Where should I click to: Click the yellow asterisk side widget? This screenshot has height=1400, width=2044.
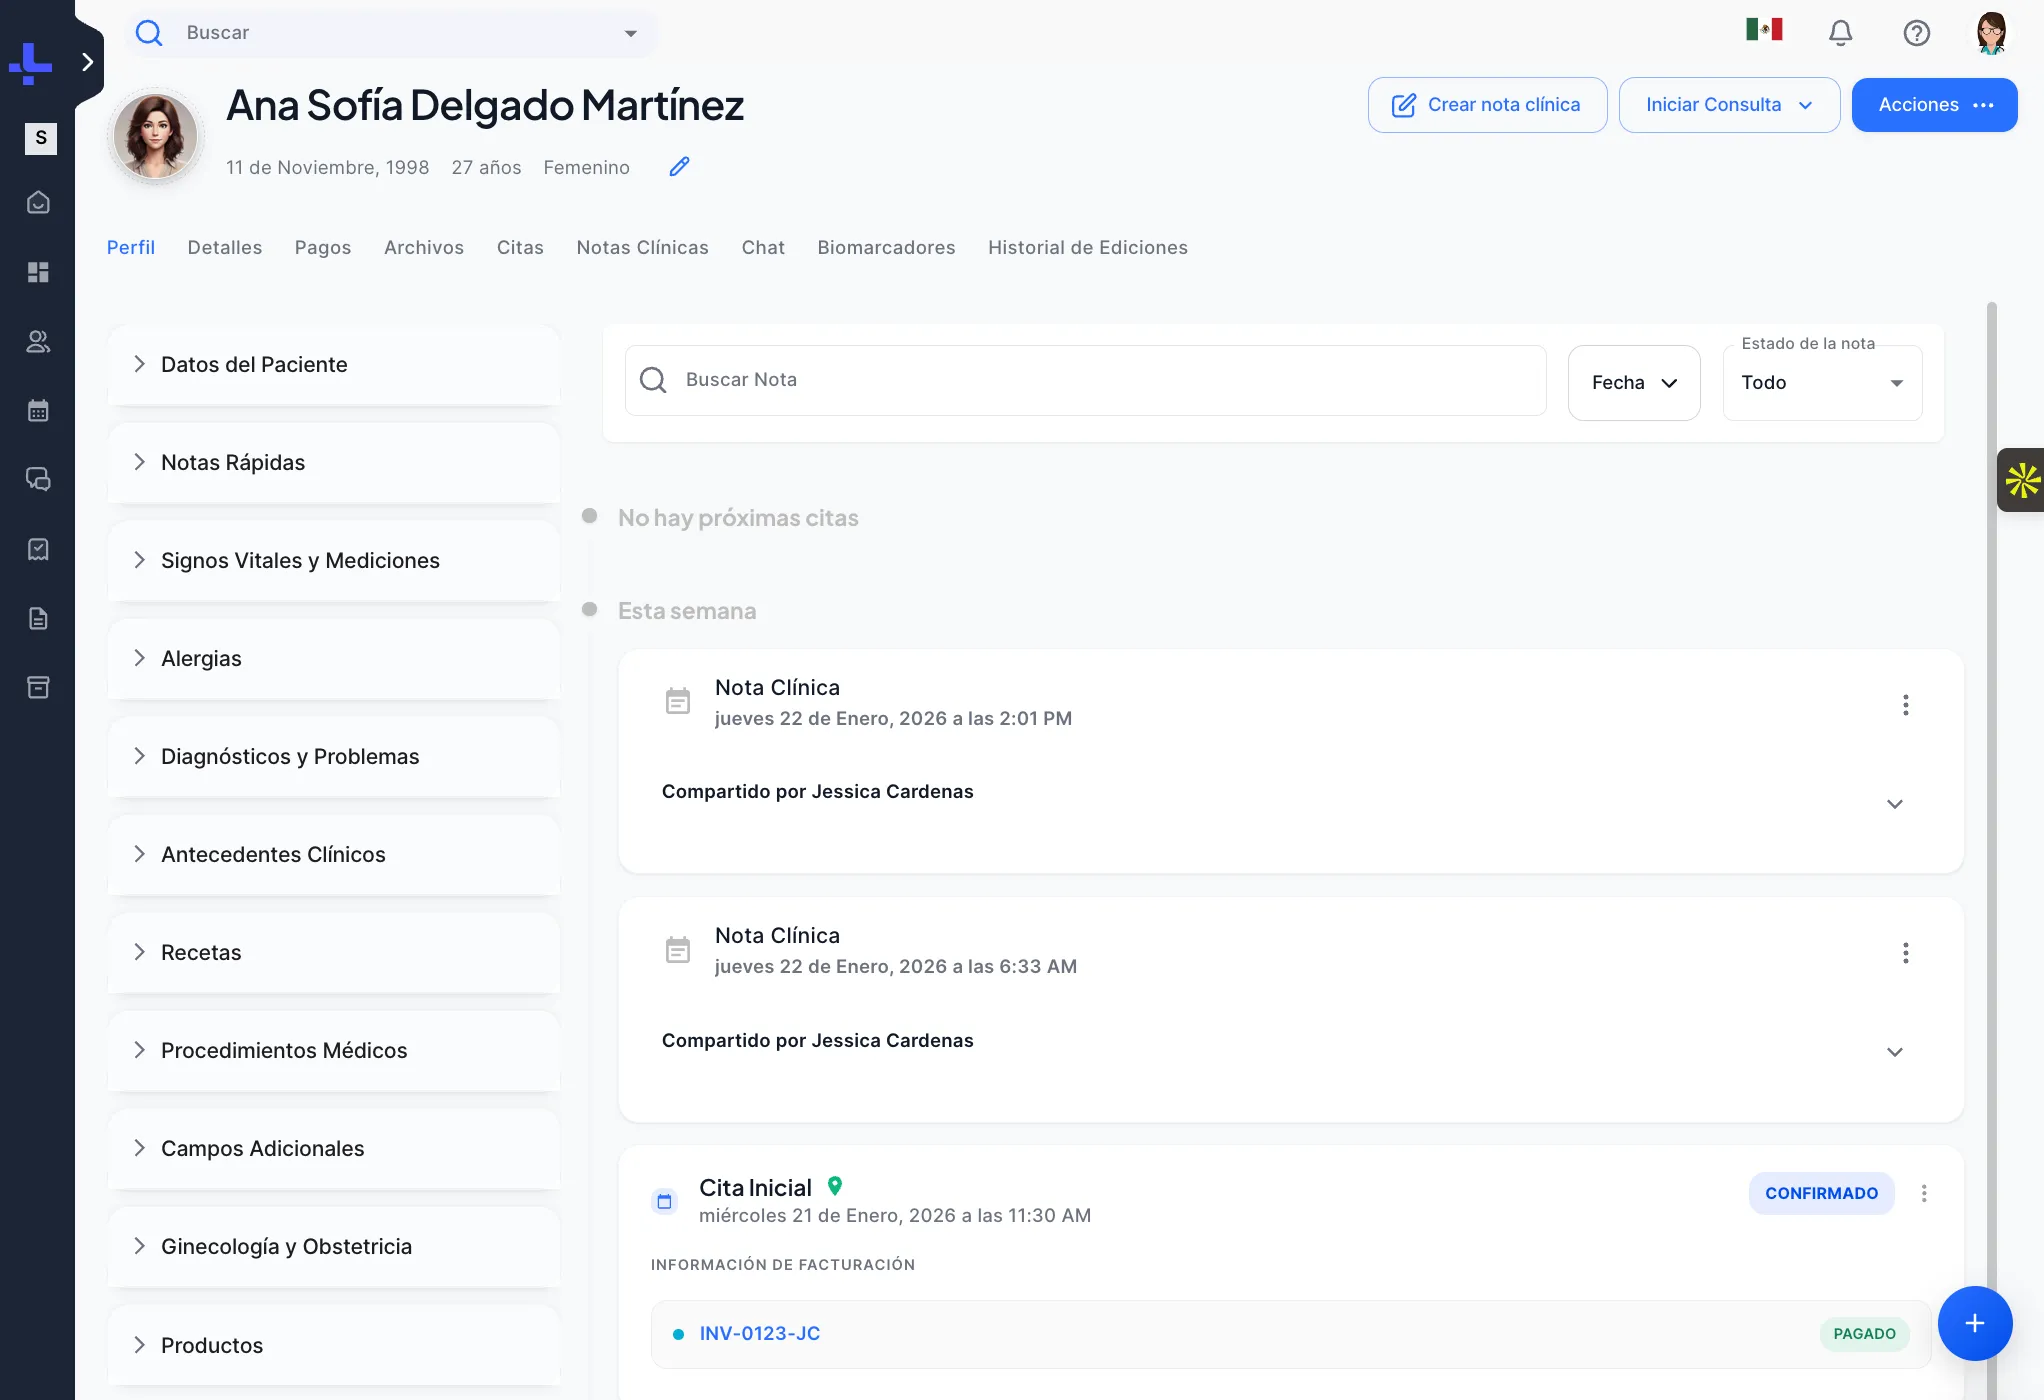pos(2022,480)
